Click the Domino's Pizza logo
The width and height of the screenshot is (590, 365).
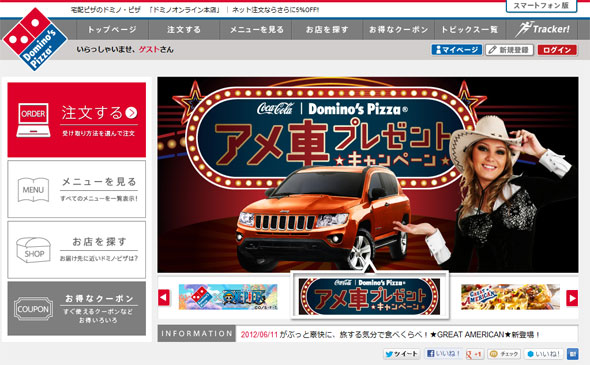(35, 39)
